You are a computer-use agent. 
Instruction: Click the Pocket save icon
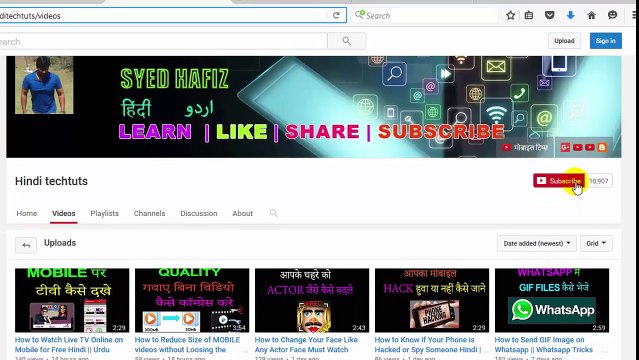pyautogui.click(x=550, y=15)
